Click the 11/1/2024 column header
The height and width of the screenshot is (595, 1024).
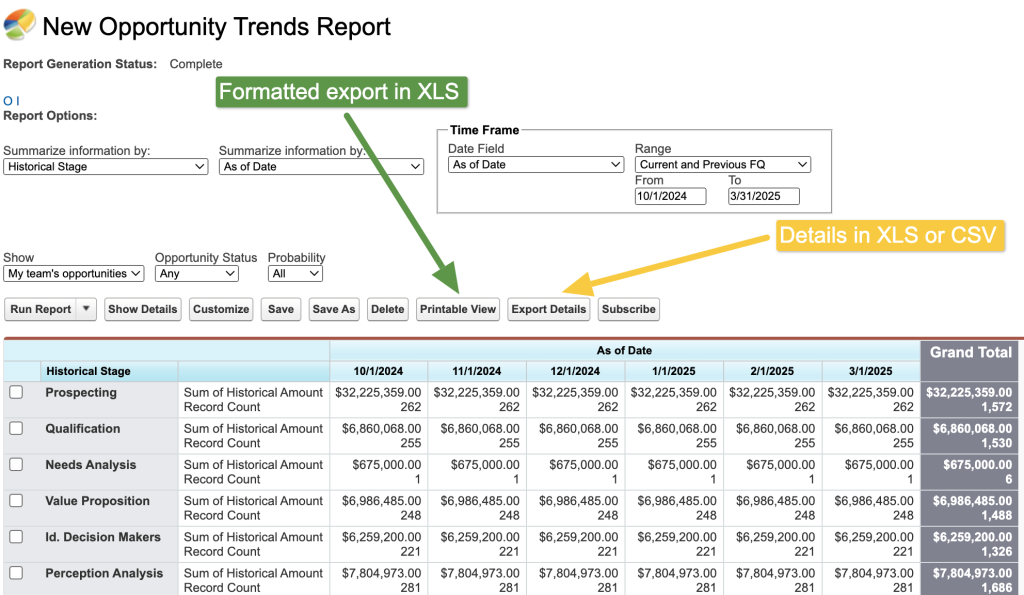pyautogui.click(x=477, y=371)
